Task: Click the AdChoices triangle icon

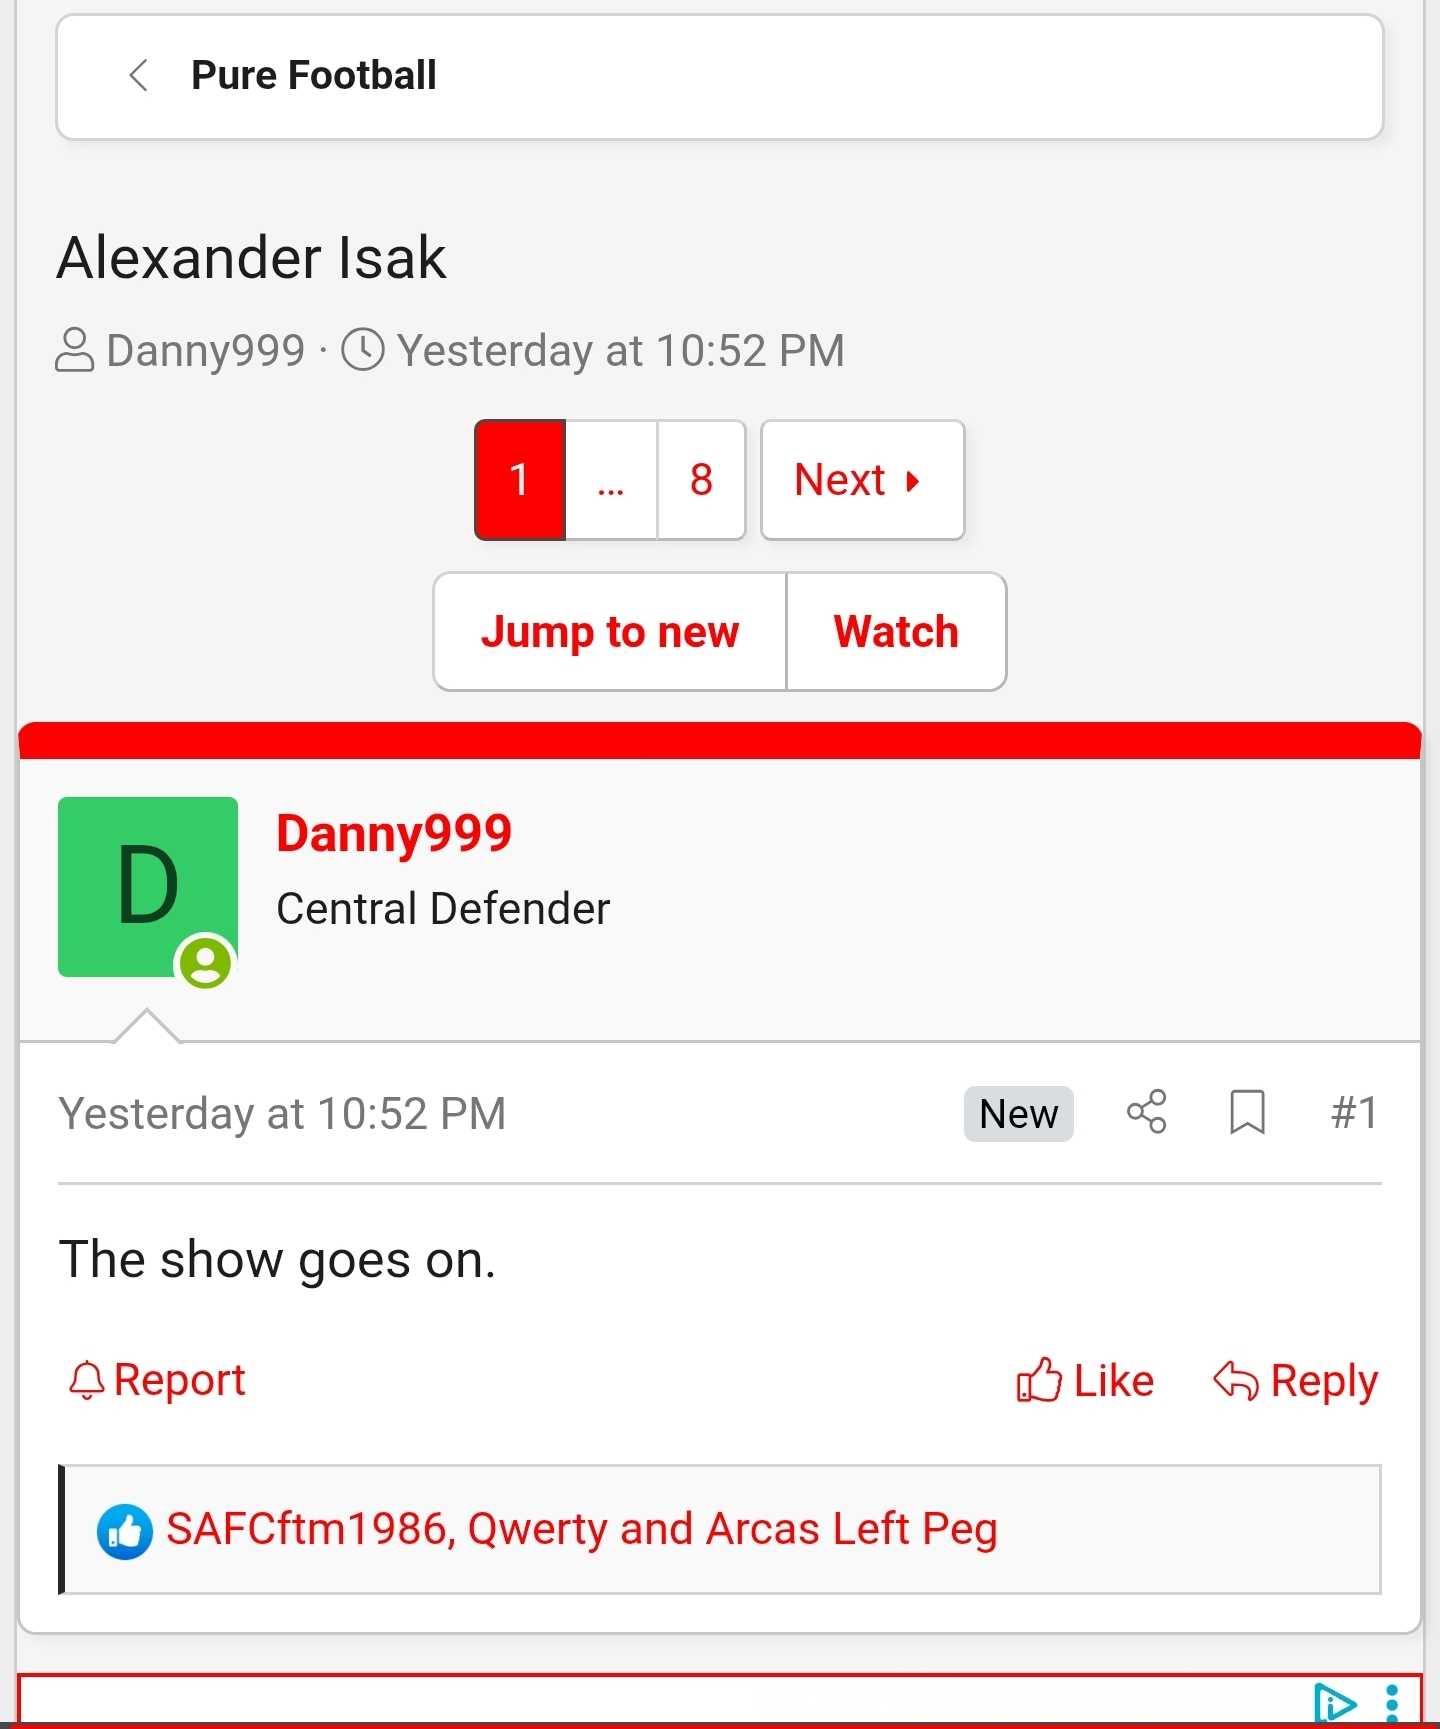Action: pyautogui.click(x=1335, y=1704)
